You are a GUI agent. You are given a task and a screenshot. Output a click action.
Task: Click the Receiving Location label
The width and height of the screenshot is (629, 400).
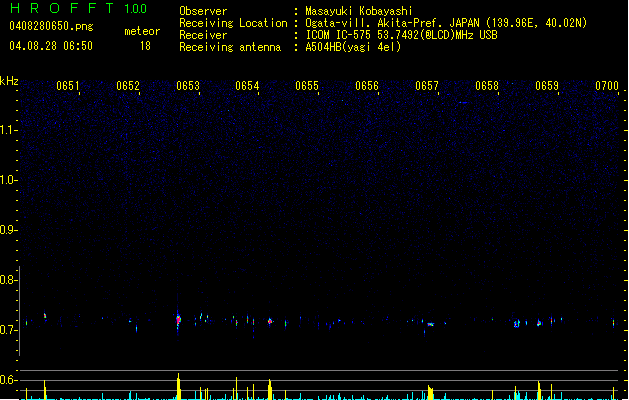[x=233, y=23]
